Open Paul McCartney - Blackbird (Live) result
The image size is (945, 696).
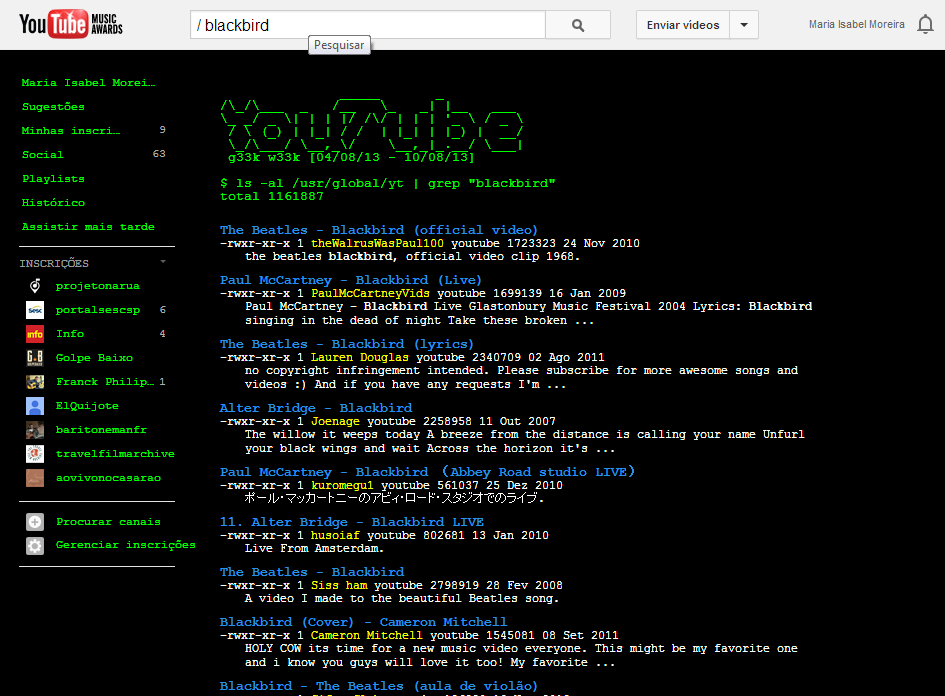(351, 280)
